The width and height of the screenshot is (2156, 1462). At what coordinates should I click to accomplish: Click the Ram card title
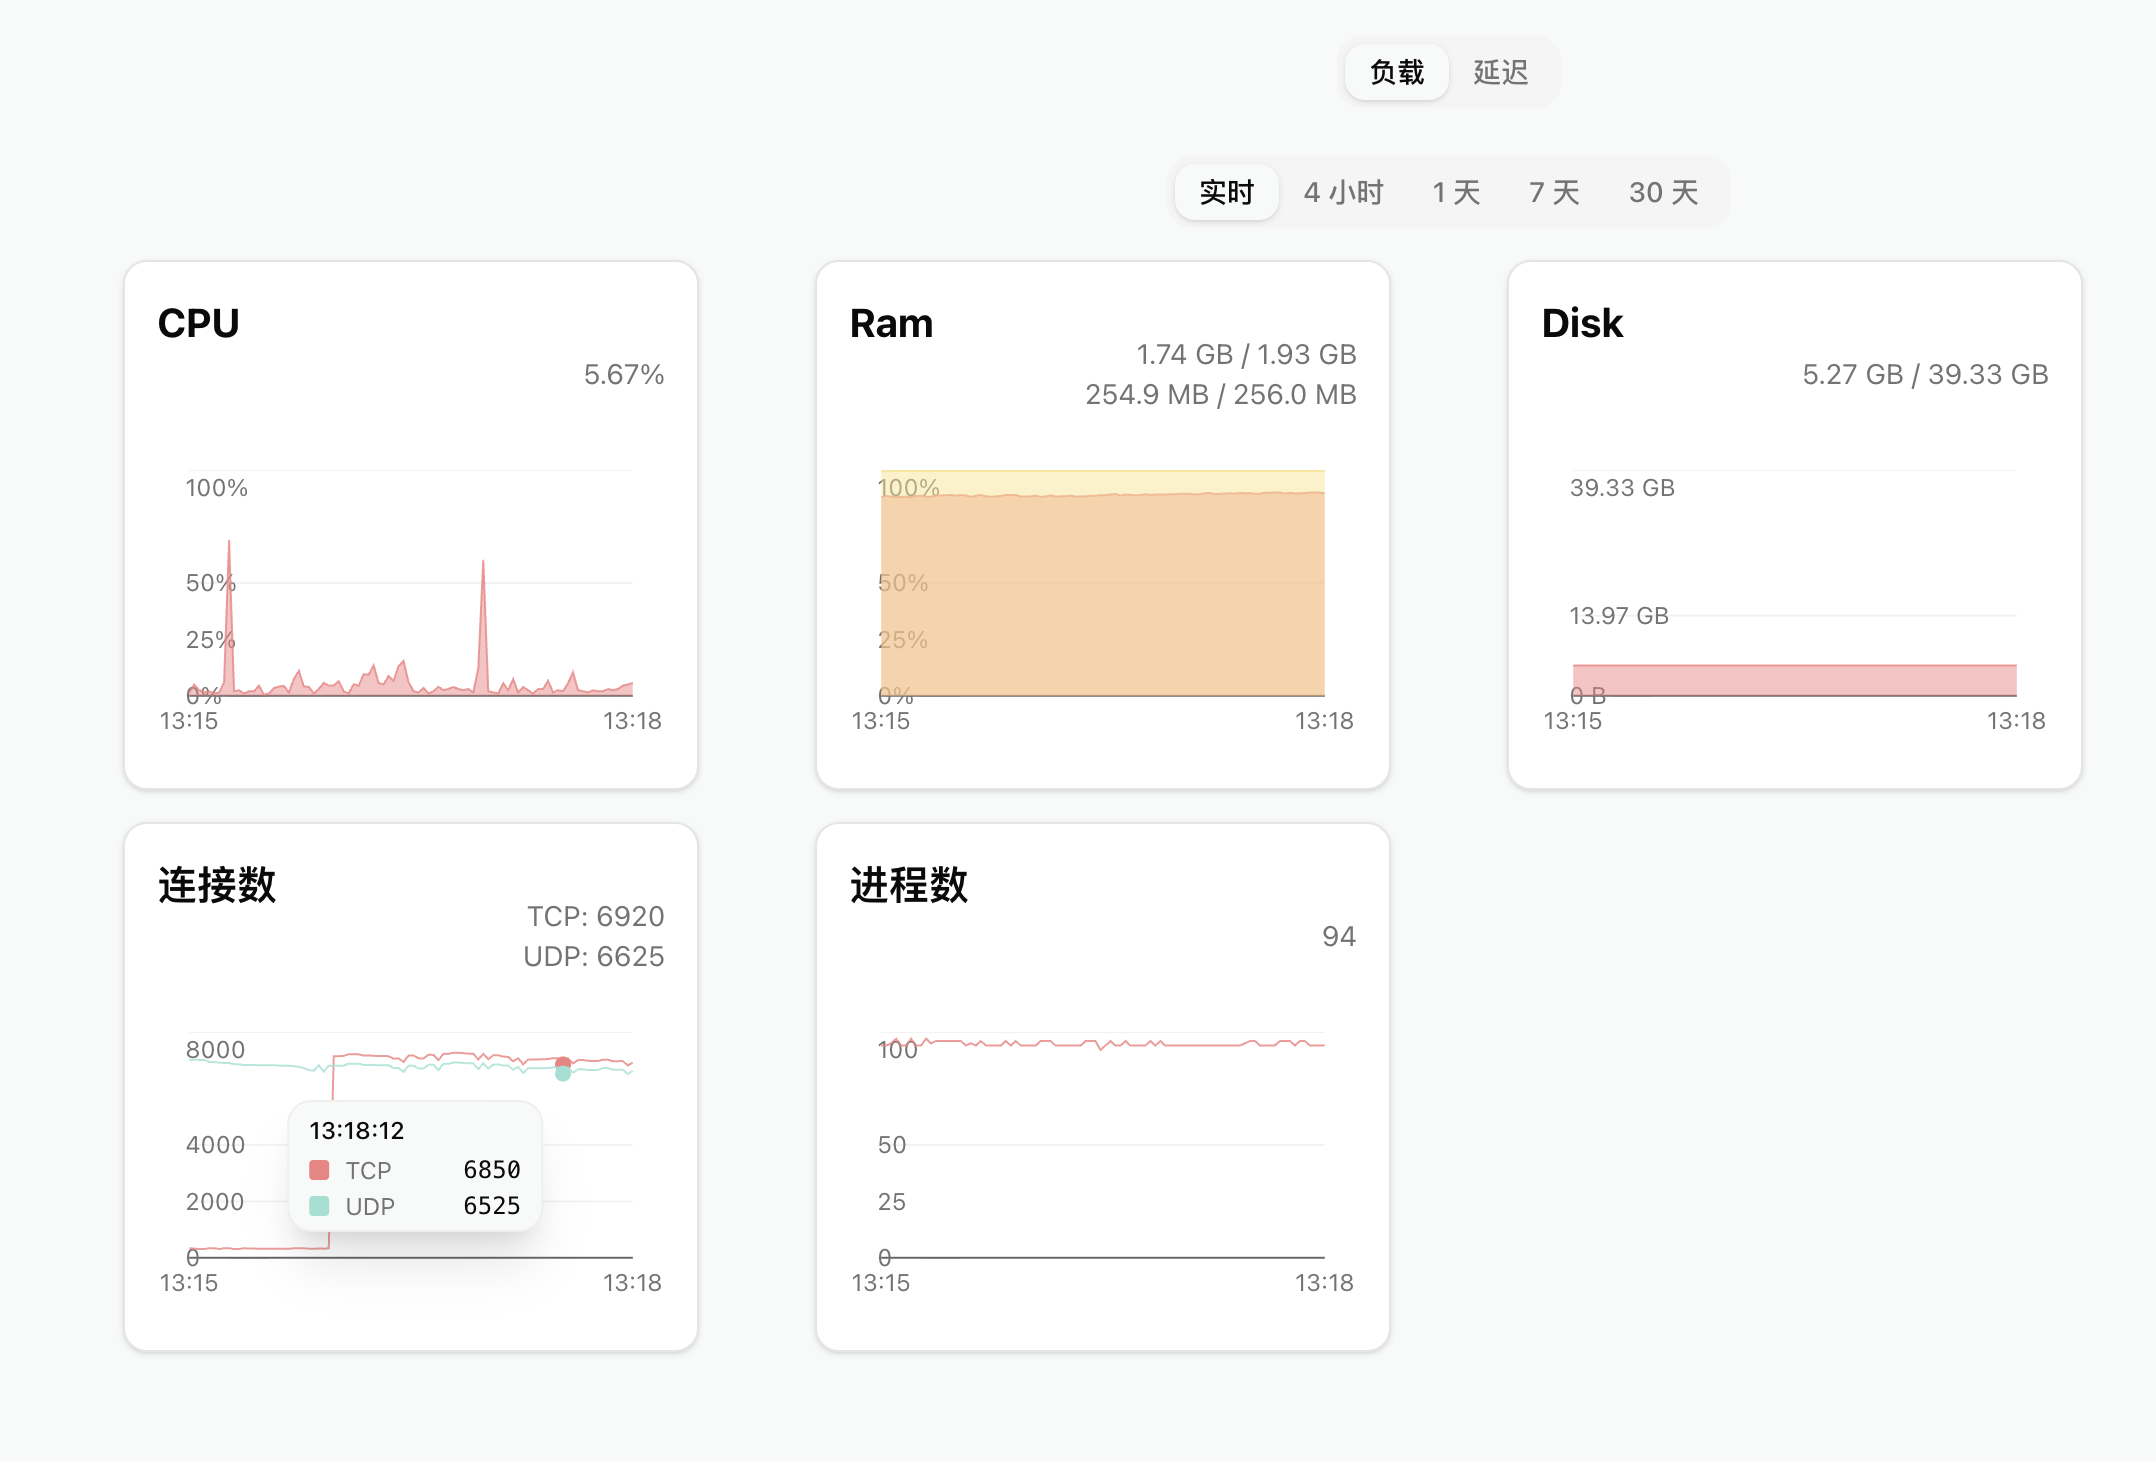click(x=891, y=323)
